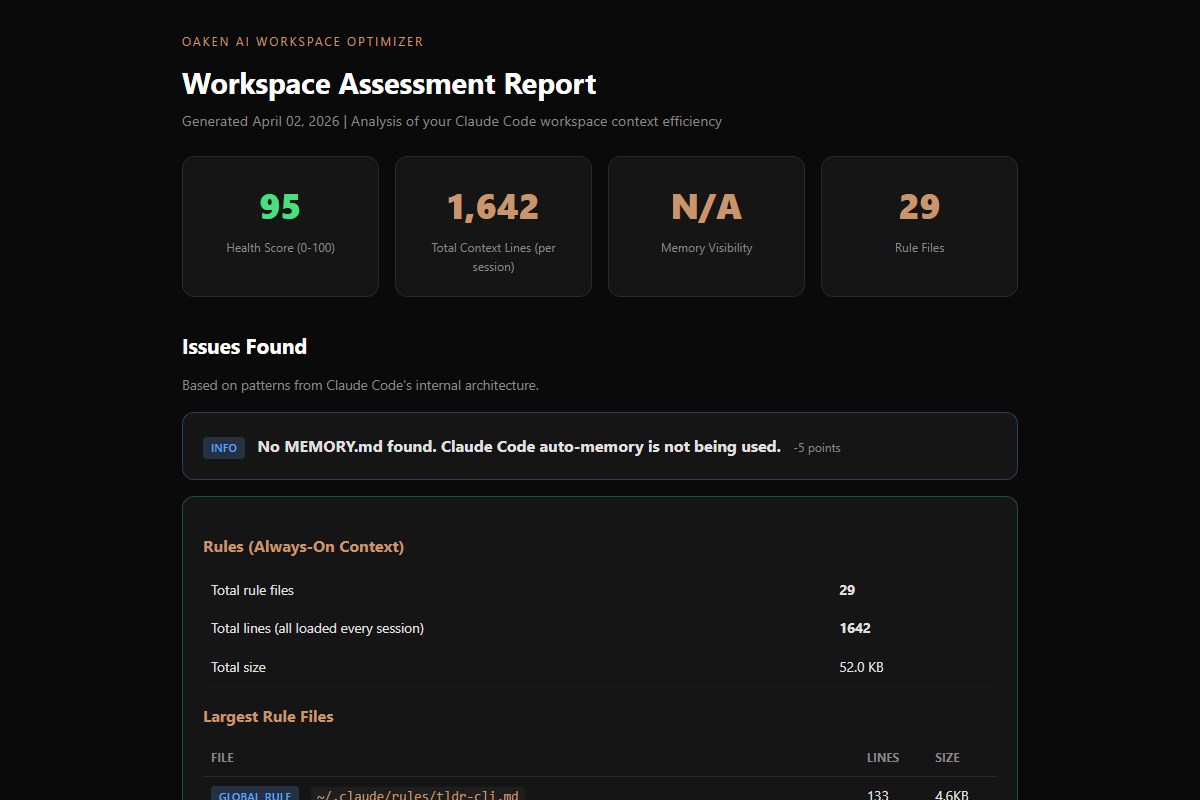Click the Issues Found section heading
The height and width of the screenshot is (800, 1200).
[244, 346]
